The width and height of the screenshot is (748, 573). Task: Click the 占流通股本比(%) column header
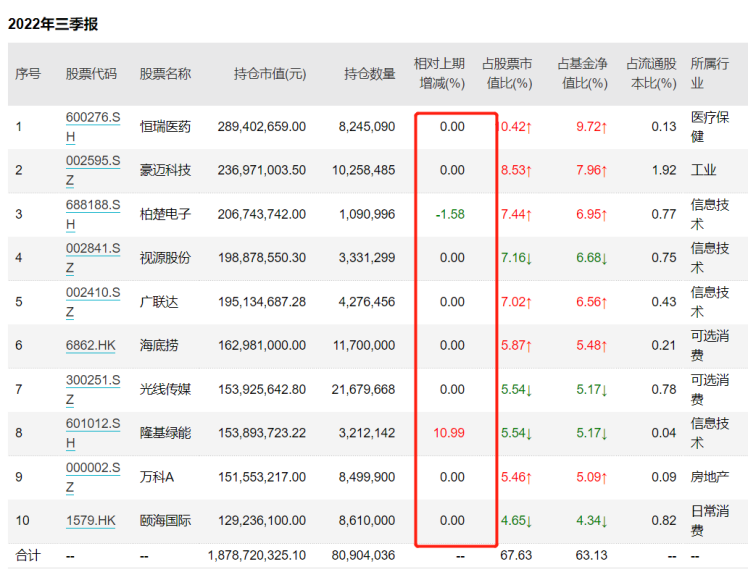point(652,73)
